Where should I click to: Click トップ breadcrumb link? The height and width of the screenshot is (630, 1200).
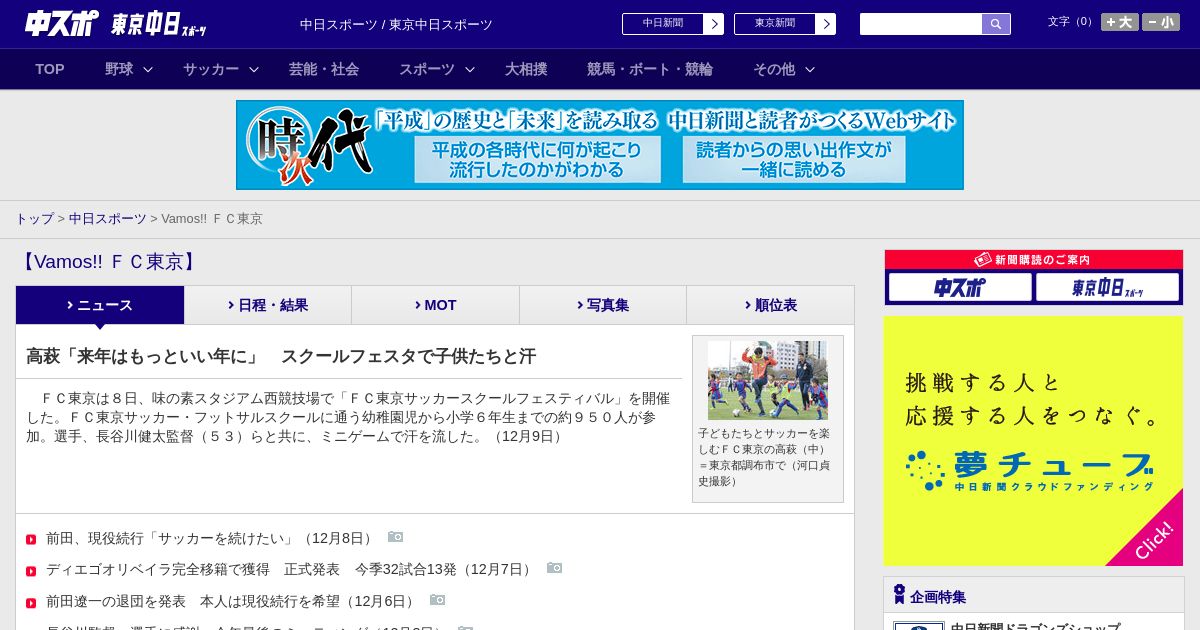34,218
